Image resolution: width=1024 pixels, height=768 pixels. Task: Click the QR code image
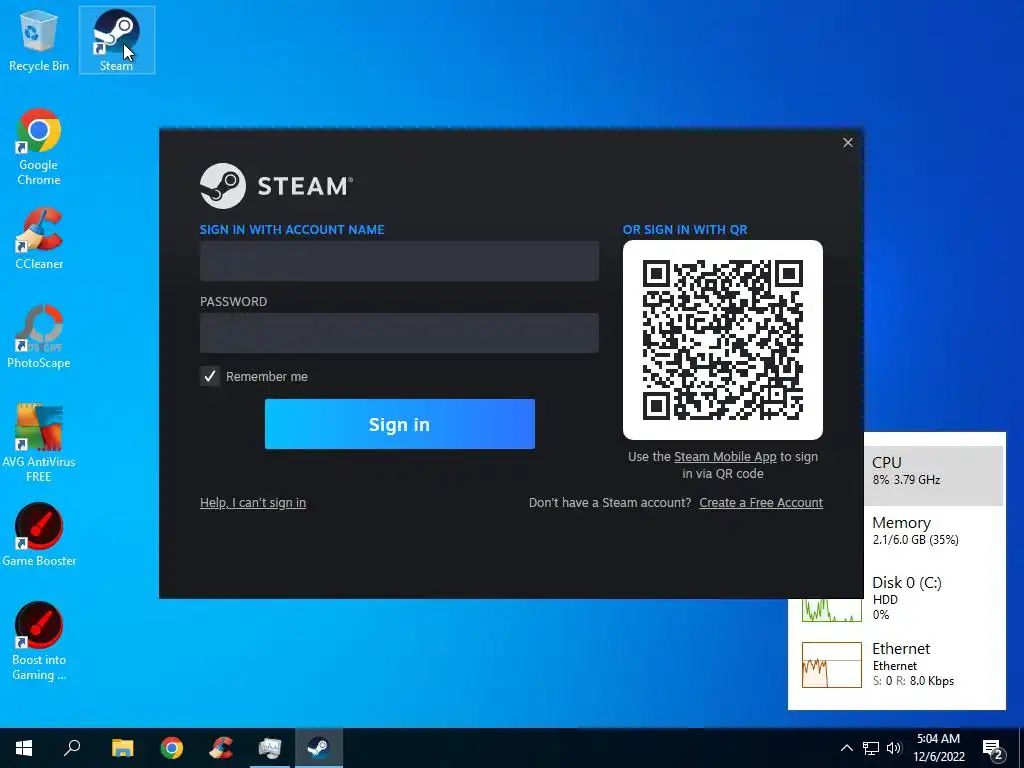pos(722,340)
